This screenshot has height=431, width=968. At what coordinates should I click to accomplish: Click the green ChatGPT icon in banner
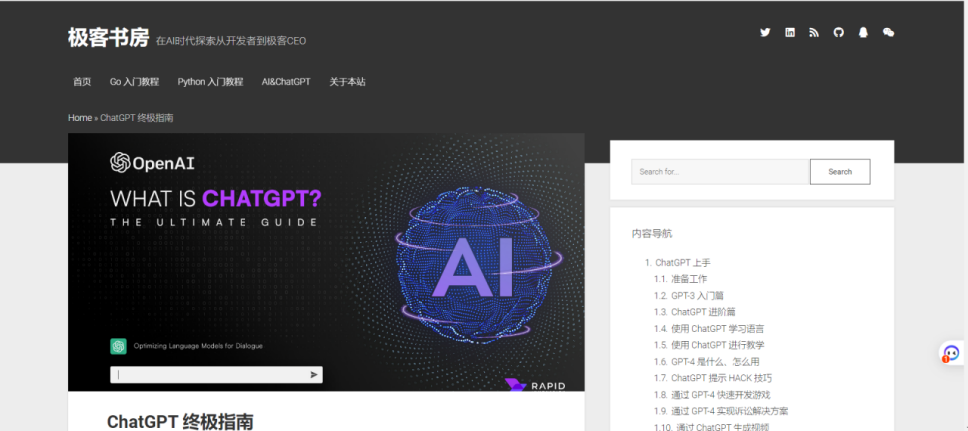118,346
